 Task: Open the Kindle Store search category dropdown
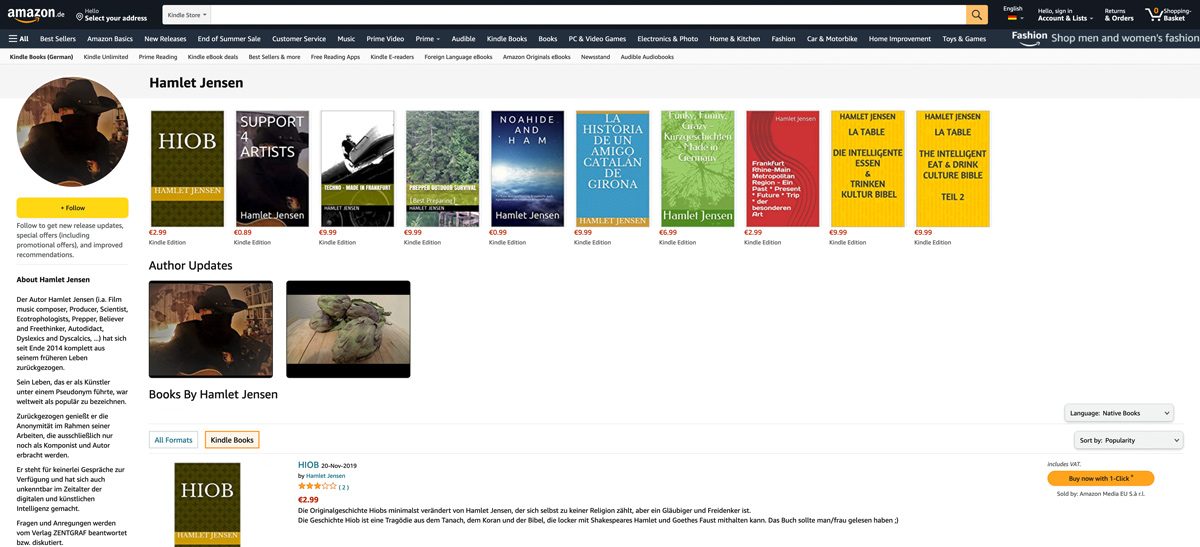coord(187,15)
